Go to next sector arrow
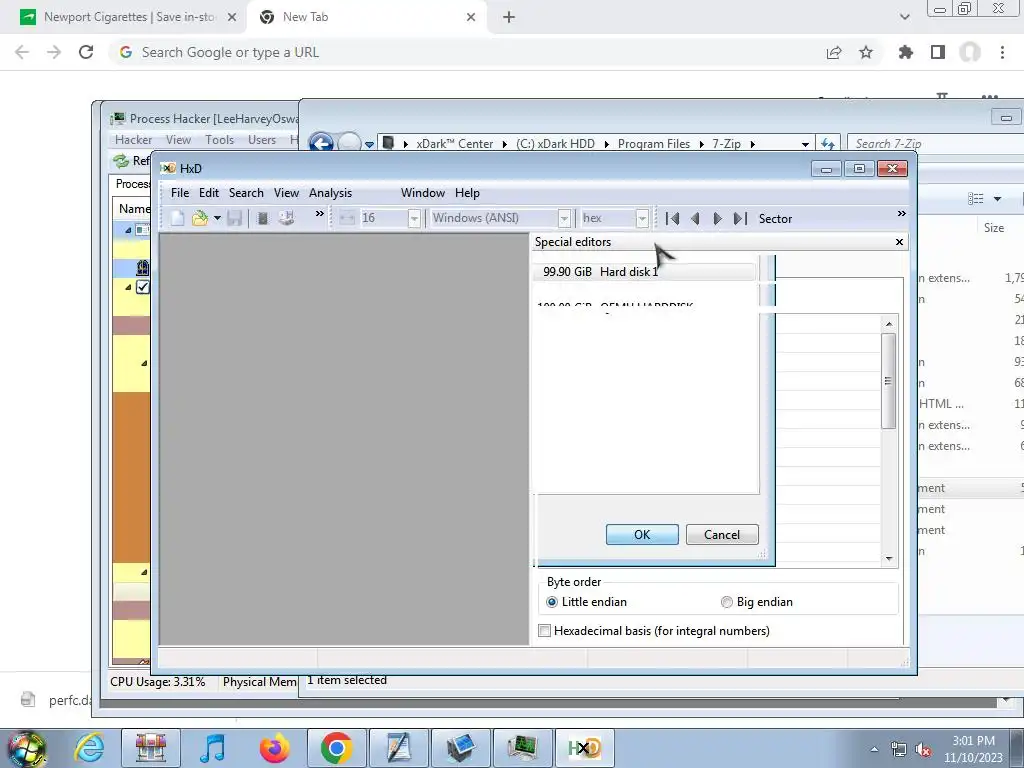The height and width of the screenshot is (768, 1024). coord(717,219)
